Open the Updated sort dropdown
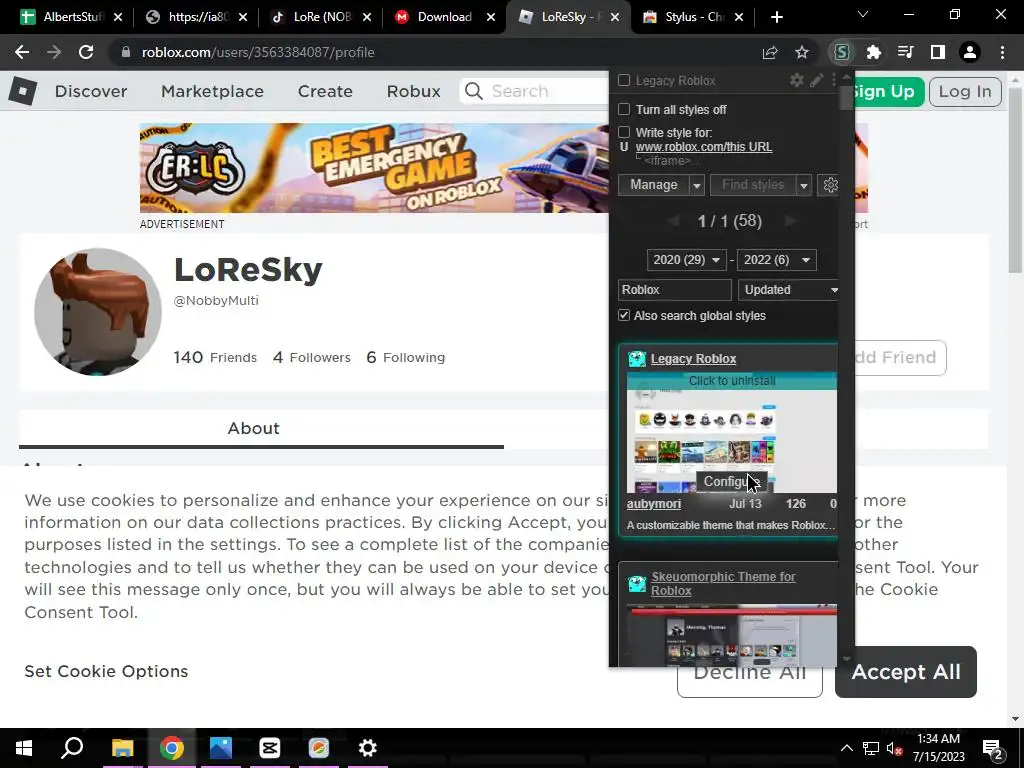Screen dimensions: 1024x768 click(x=789, y=290)
